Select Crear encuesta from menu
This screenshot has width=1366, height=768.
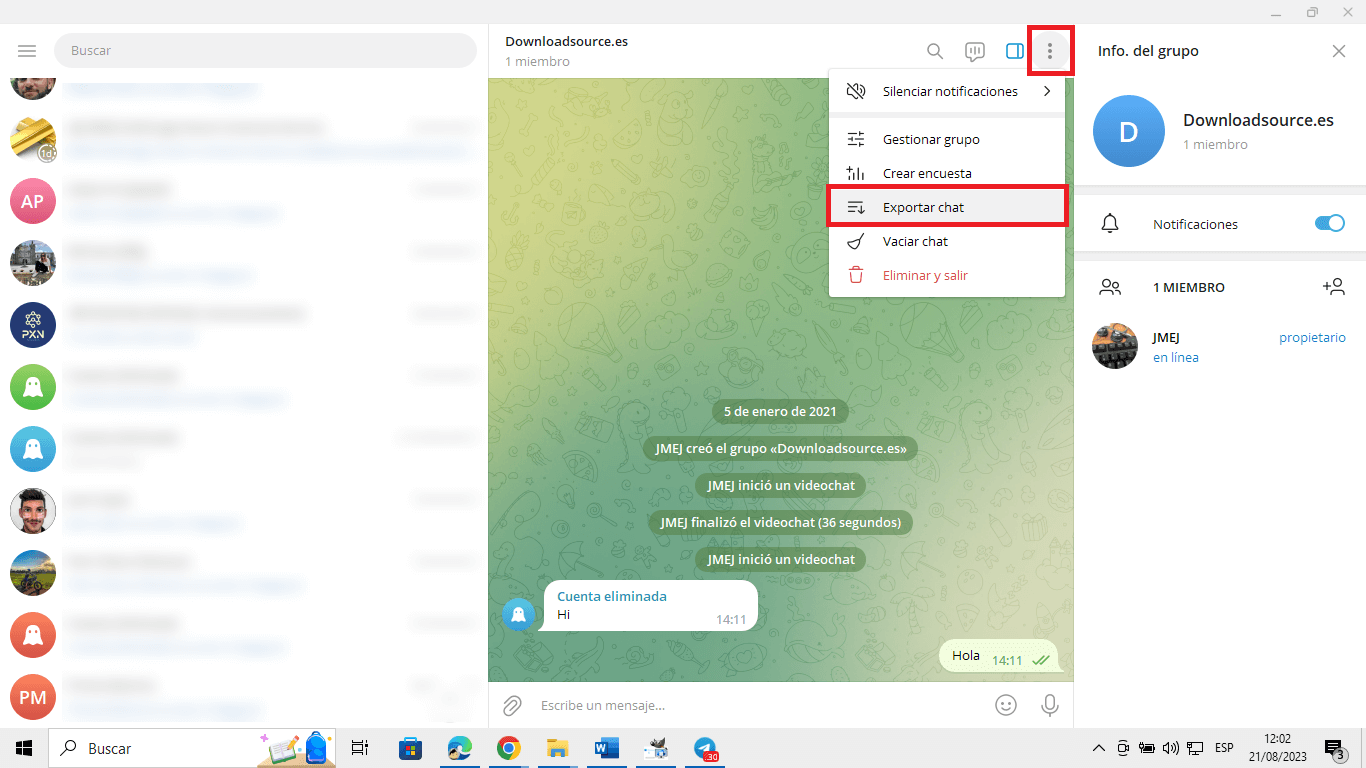click(x=947, y=173)
